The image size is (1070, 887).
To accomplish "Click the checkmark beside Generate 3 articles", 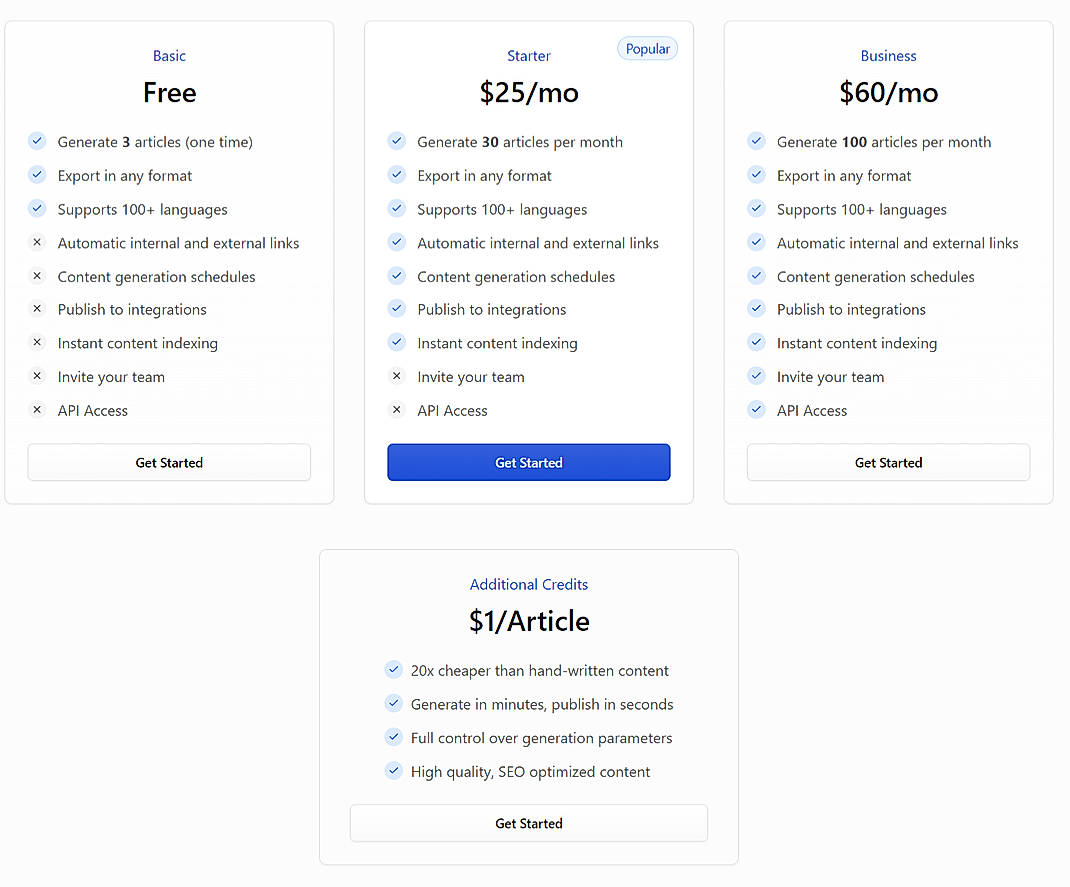I will click(x=37, y=141).
